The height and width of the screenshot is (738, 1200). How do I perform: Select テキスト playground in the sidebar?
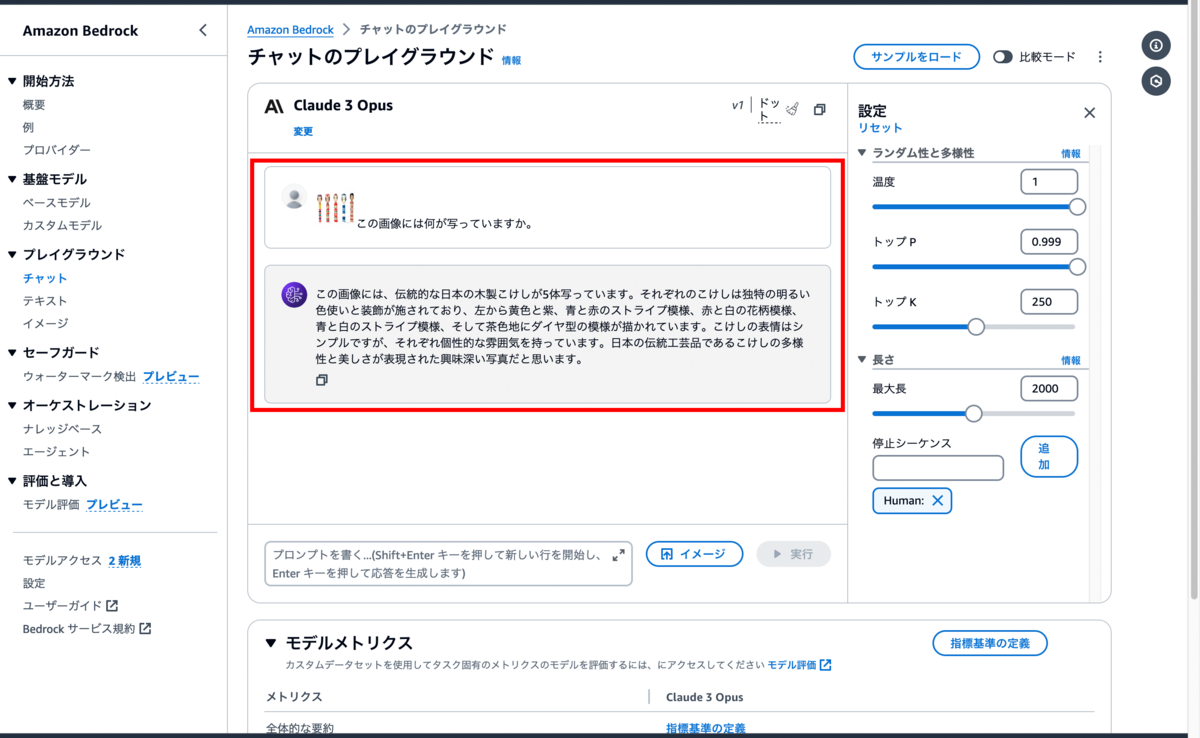click(x=45, y=301)
